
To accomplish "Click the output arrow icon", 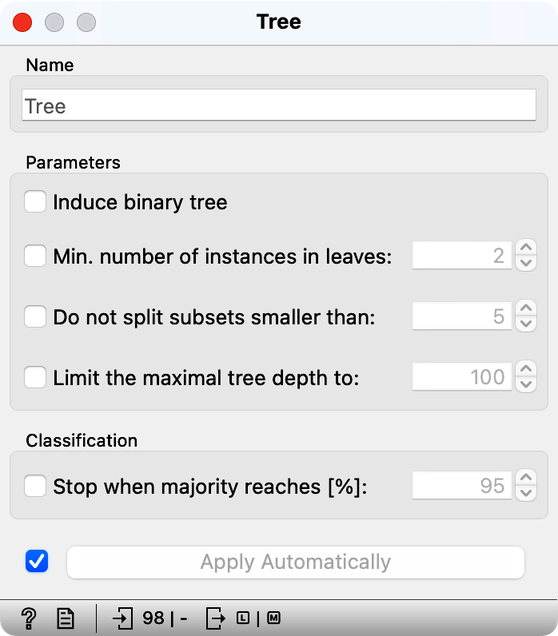I will (215, 618).
